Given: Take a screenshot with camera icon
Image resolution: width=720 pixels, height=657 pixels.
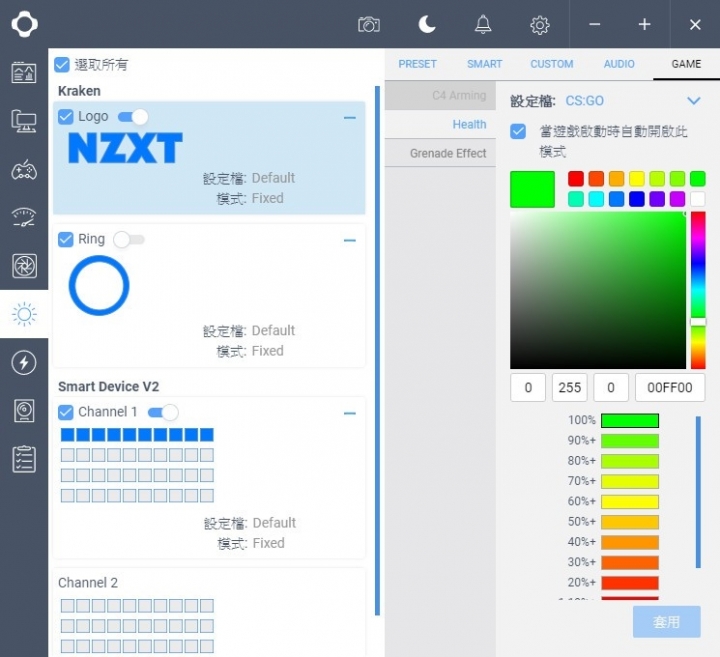Looking at the screenshot, I should 369,24.
